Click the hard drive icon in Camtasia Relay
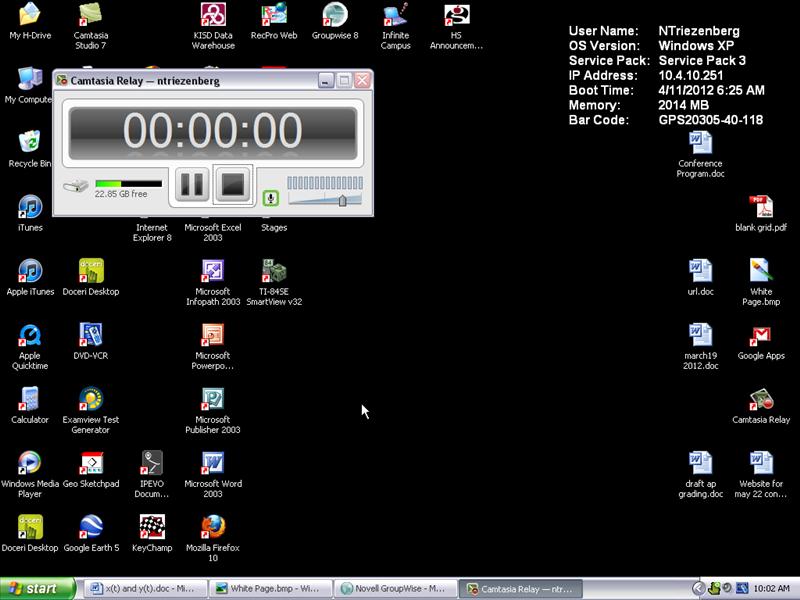The image size is (800, 600). [x=76, y=186]
